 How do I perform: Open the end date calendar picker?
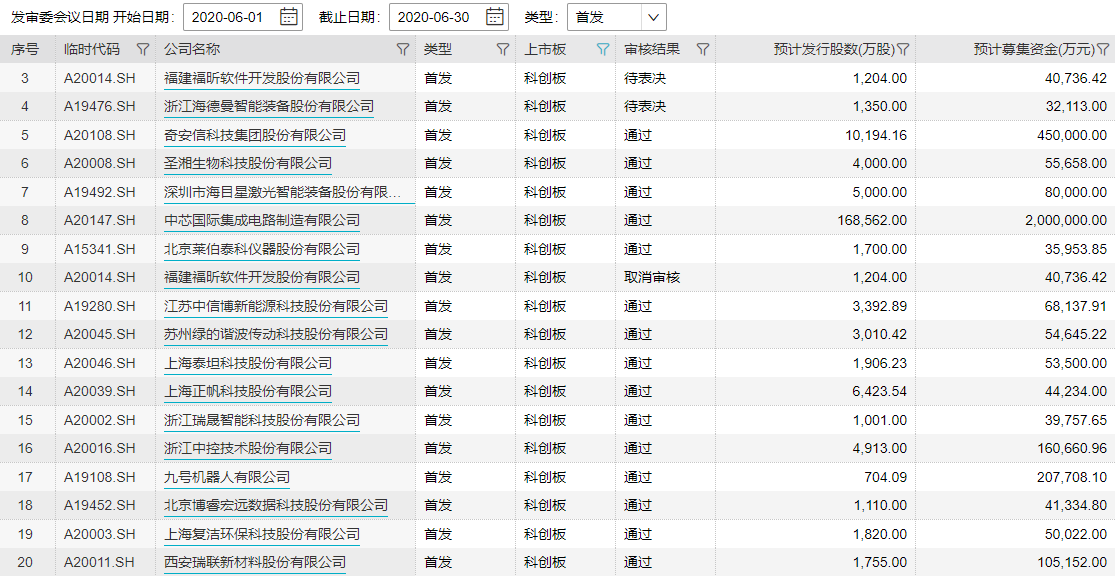tap(495, 17)
